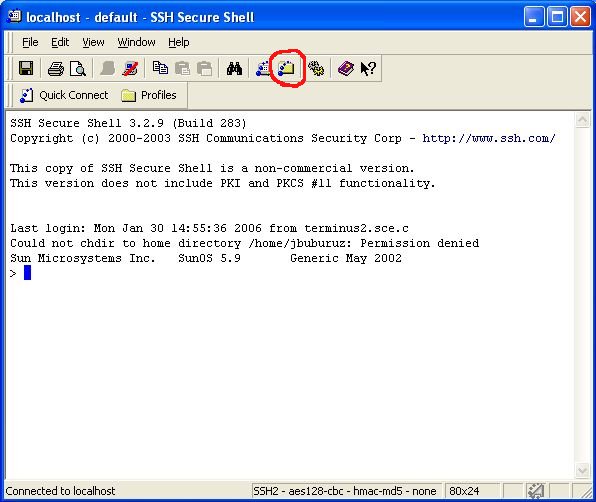596x502 pixels.
Task: Click the 'SSH2 - aes128-cbc - hmac-md5 - none' status
Action: tap(344, 491)
